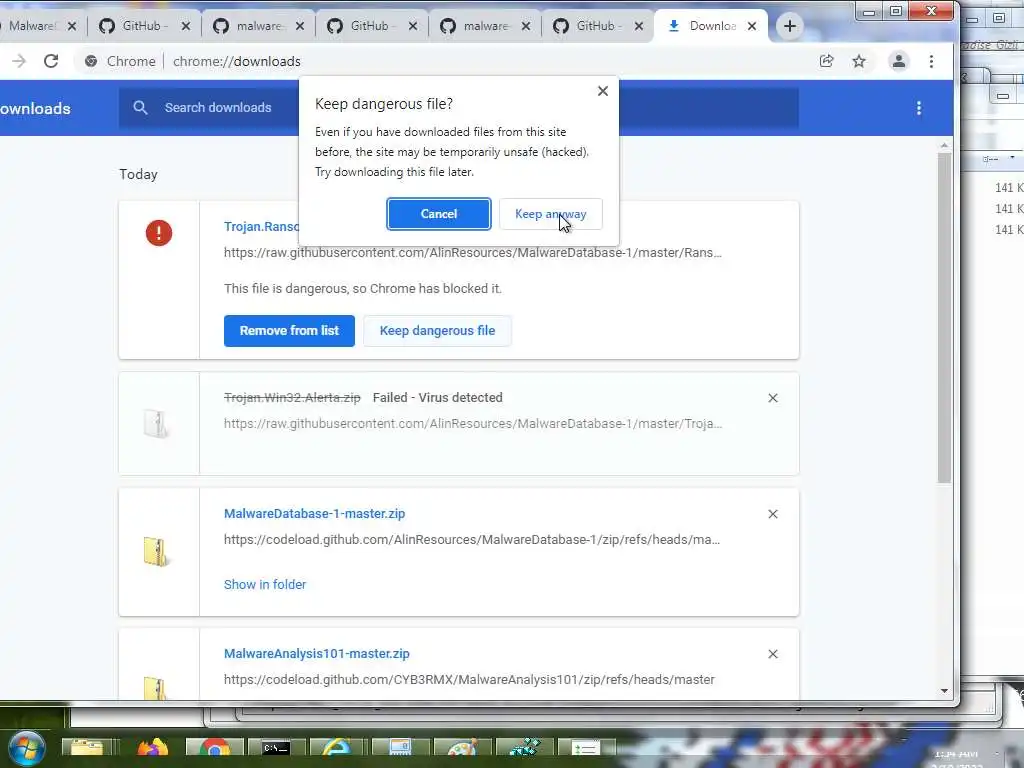Click the red danger warning icon
1024x768 pixels.
tap(159, 233)
